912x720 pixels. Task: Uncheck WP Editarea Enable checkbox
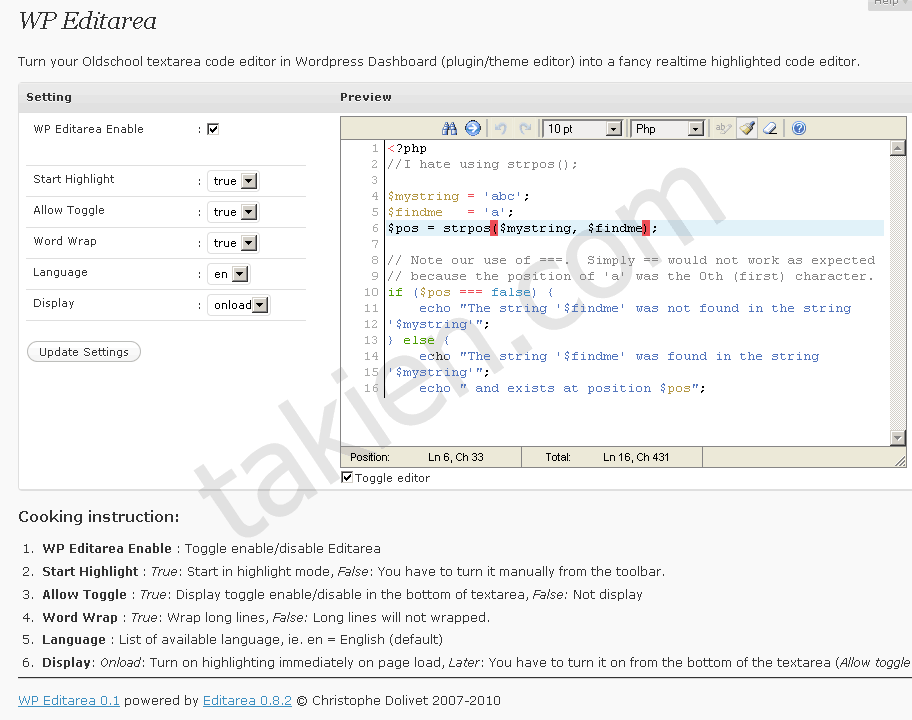point(213,129)
